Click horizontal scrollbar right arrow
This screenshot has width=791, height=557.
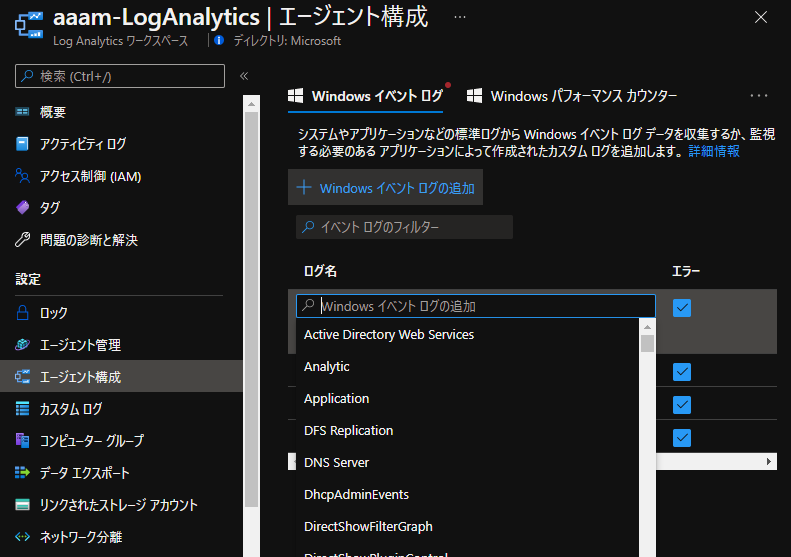(768, 461)
